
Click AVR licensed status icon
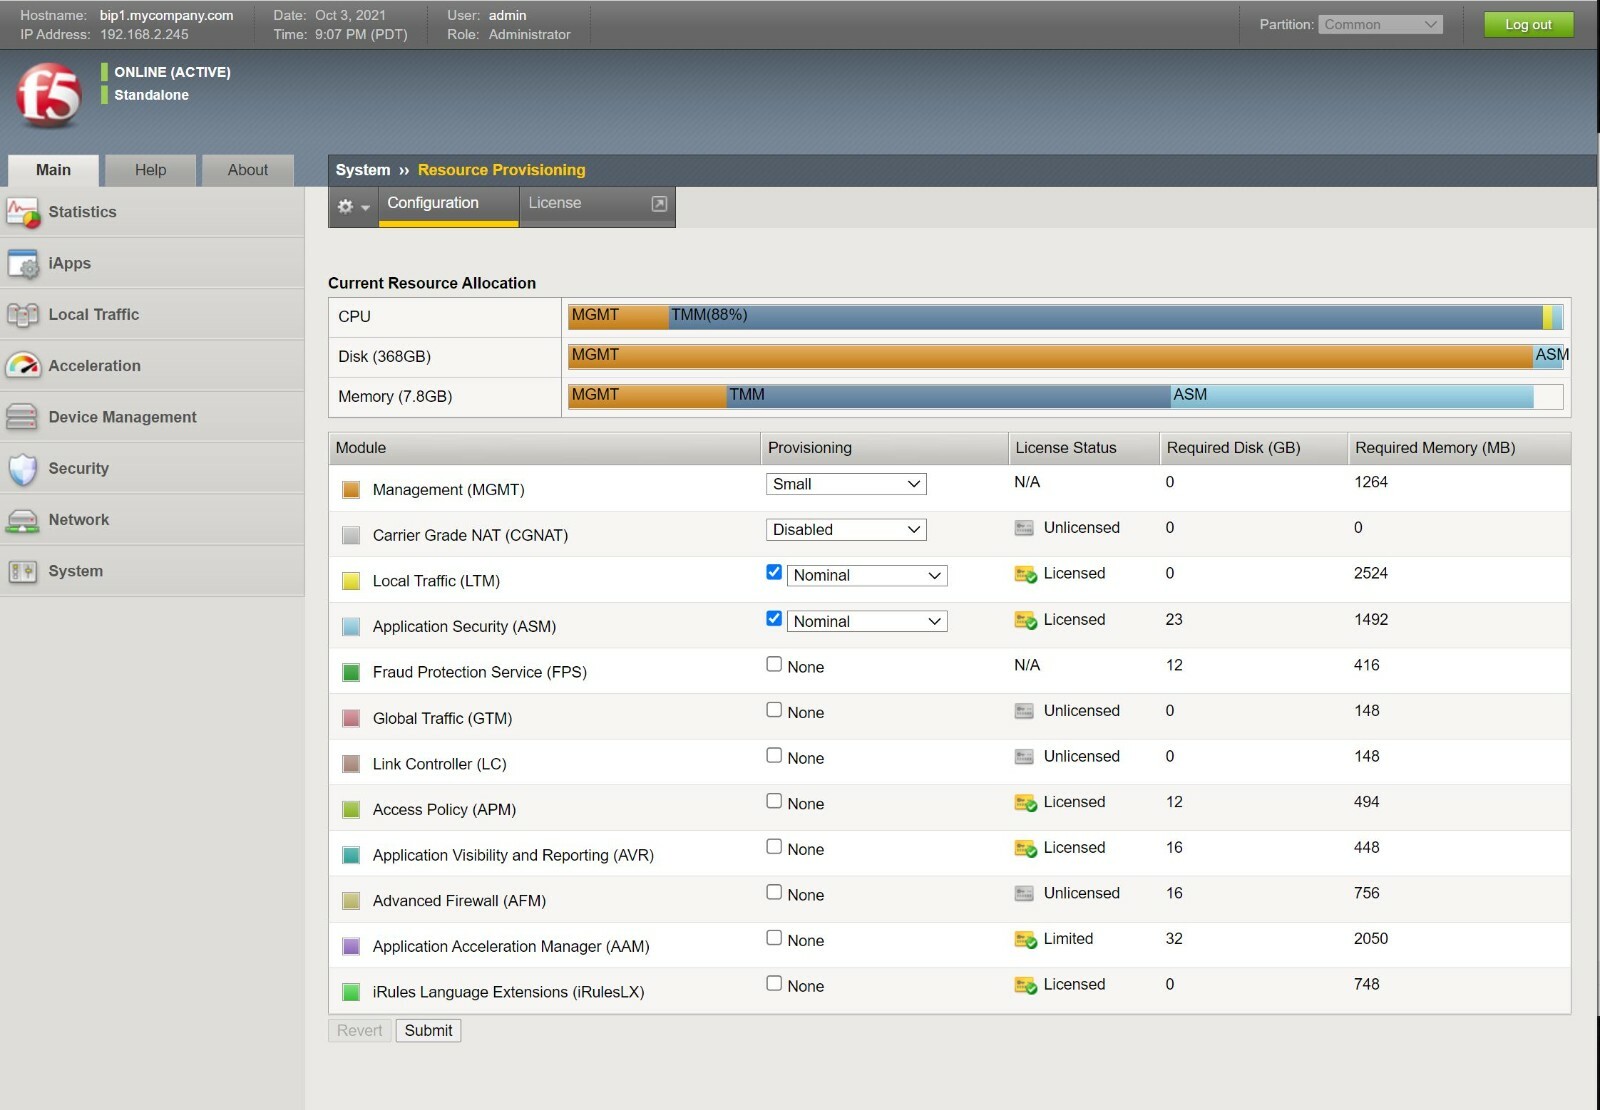pos(1025,848)
